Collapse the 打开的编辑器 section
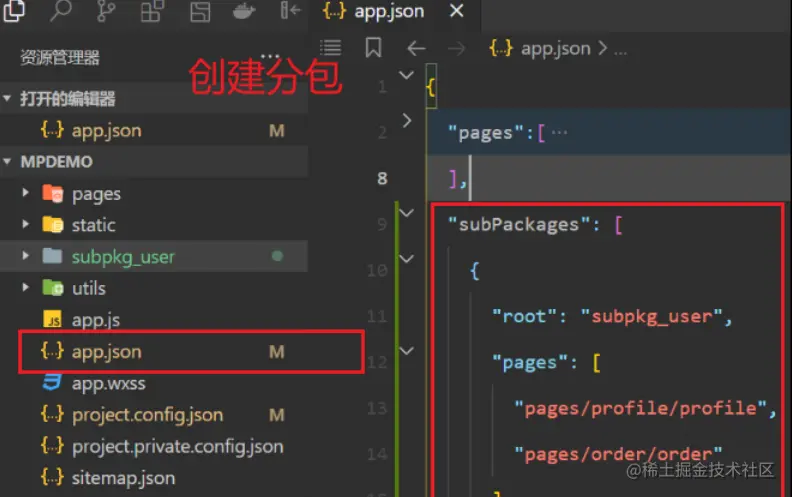The height and width of the screenshot is (497, 792). point(7,98)
